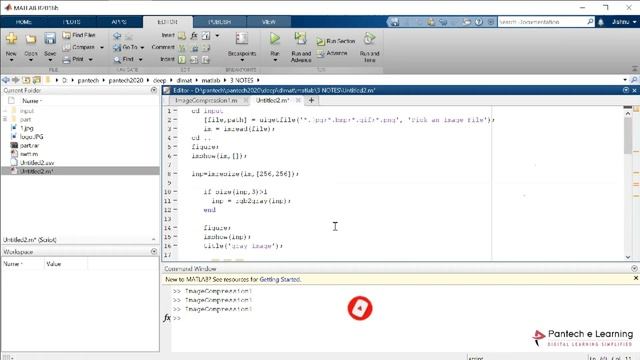Viewport: 640px width, 360px height.
Task: Open the Workspace panel actions menu
Action: [154, 252]
